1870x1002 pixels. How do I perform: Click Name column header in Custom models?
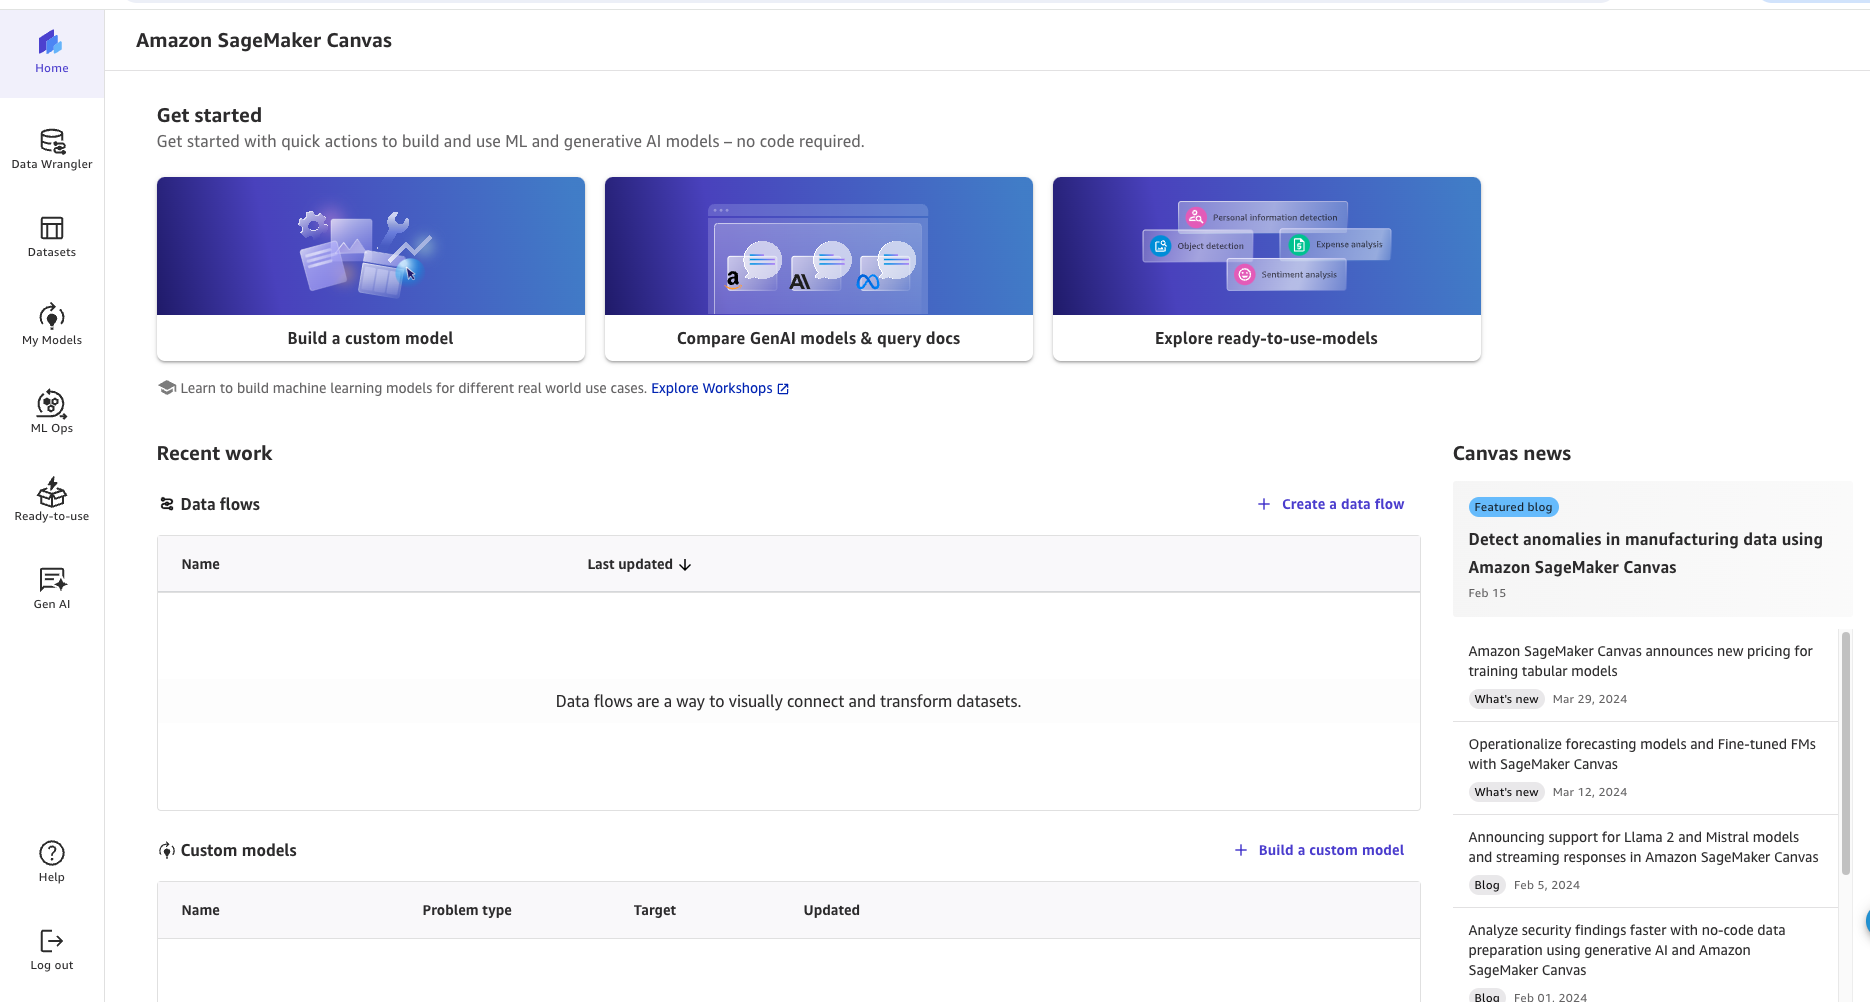tap(201, 910)
